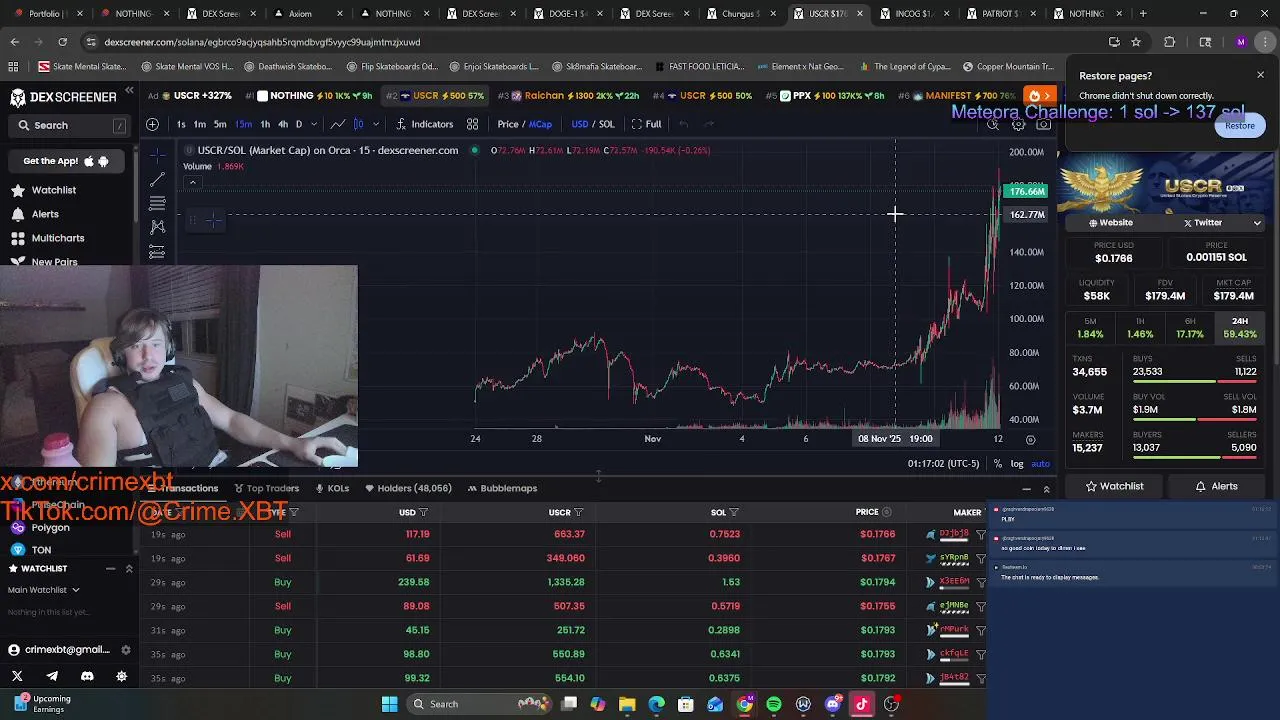Viewport: 1280px width, 720px height.
Task: Expand the timeframe interval dropdown arrow
Action: (x=314, y=124)
